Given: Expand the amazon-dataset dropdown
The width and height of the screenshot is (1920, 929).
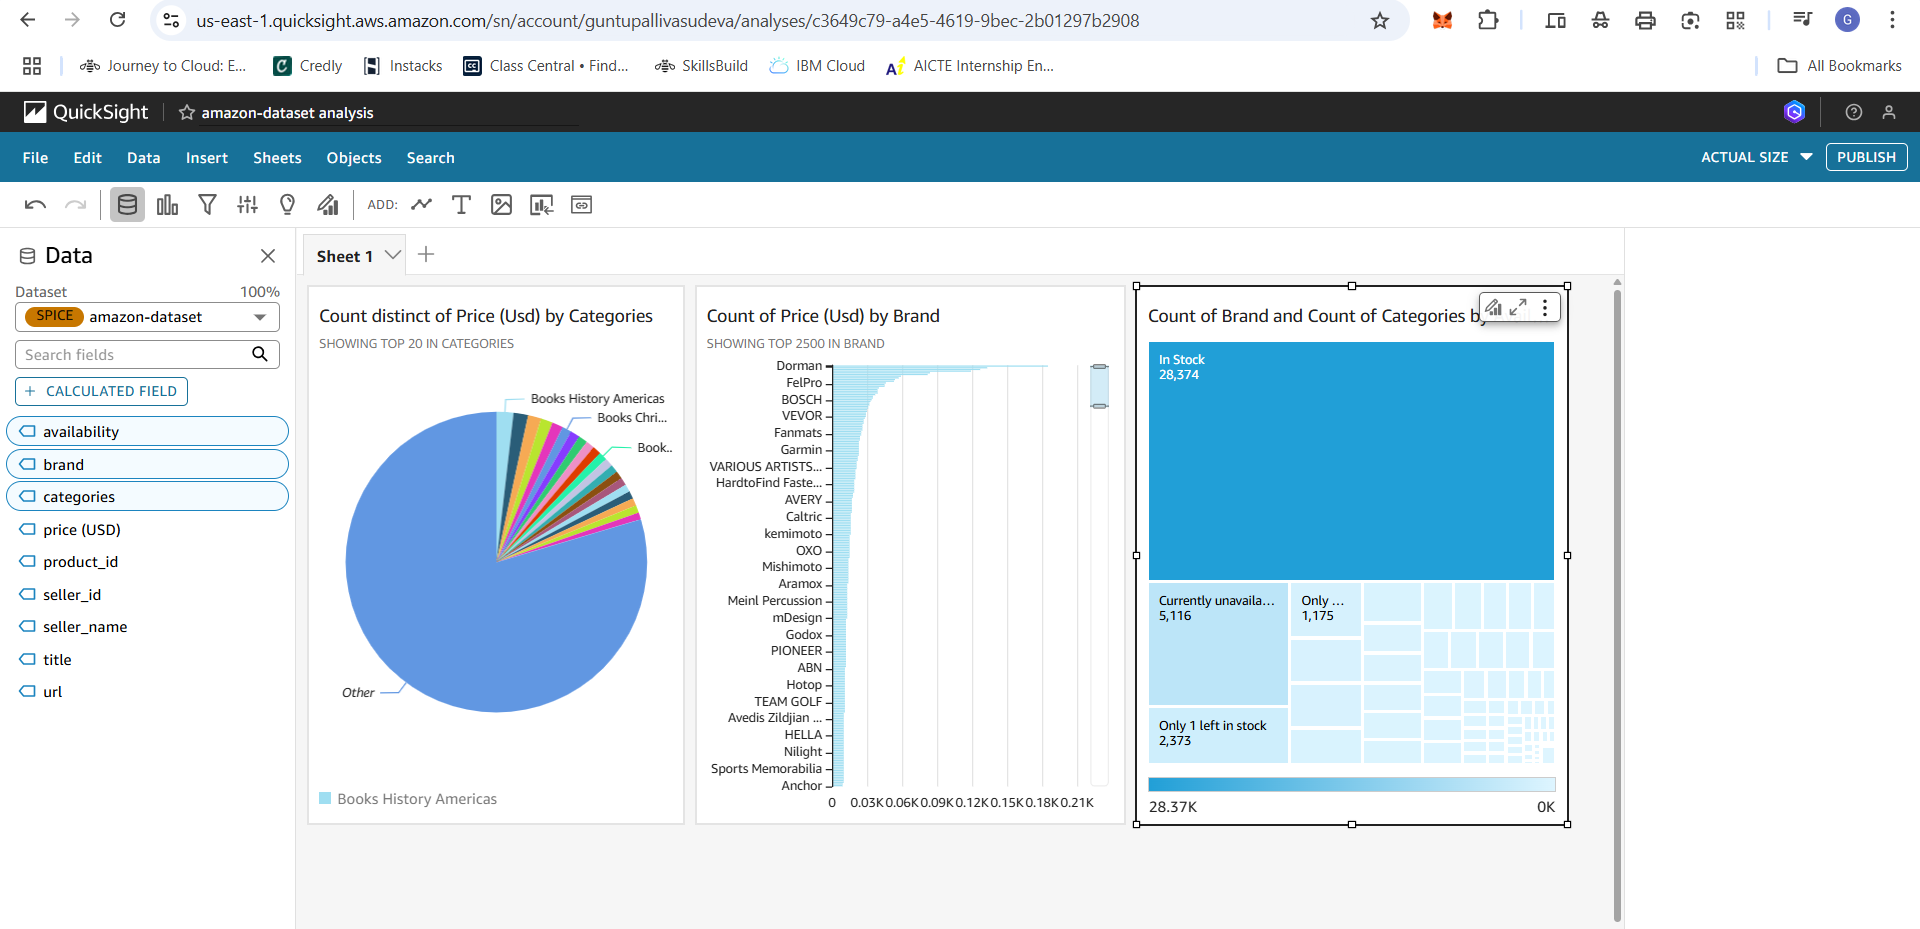Looking at the screenshot, I should click(x=261, y=317).
